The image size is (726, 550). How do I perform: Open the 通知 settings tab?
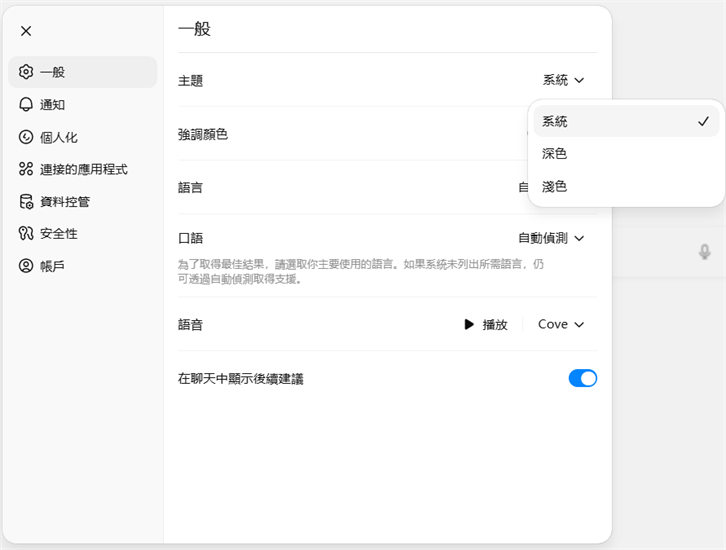point(83,105)
